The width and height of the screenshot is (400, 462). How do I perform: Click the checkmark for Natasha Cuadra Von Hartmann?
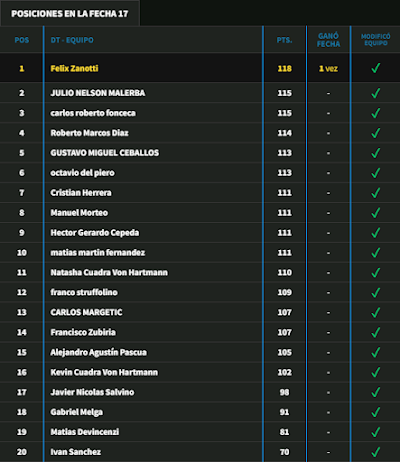click(x=376, y=272)
